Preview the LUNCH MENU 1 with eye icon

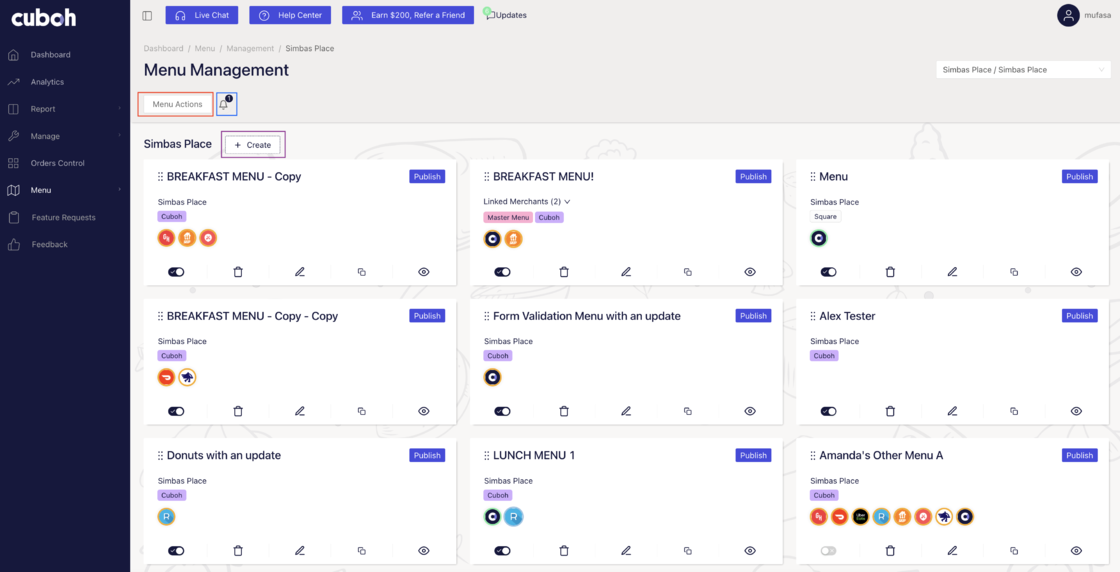coord(750,551)
